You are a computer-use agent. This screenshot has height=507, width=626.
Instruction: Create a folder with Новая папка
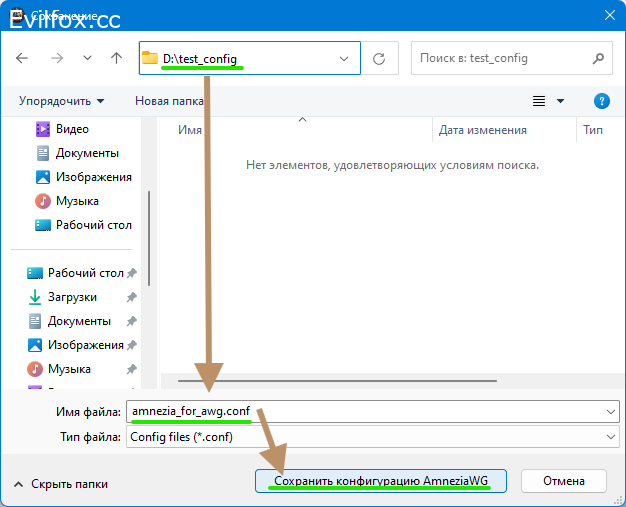point(169,101)
